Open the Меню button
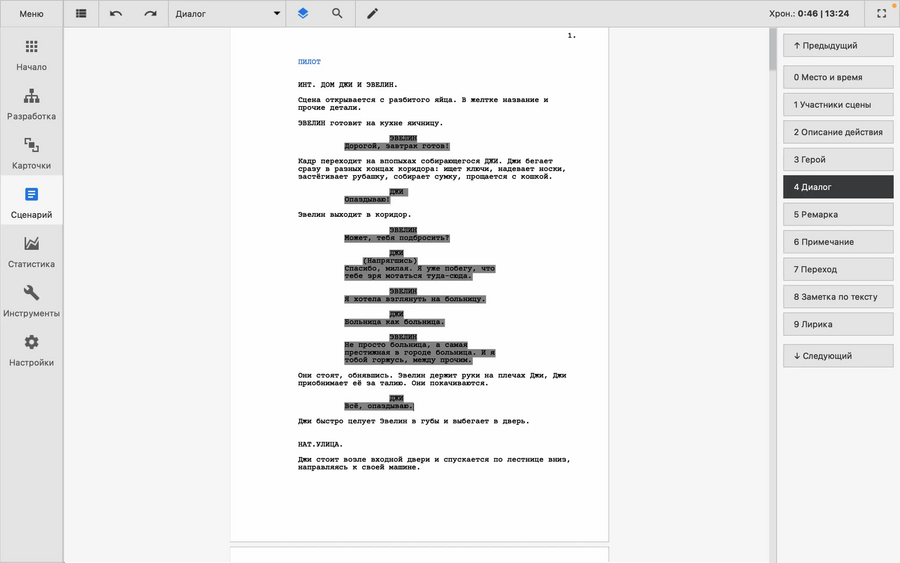Viewport: 900px width, 563px height. (31, 14)
